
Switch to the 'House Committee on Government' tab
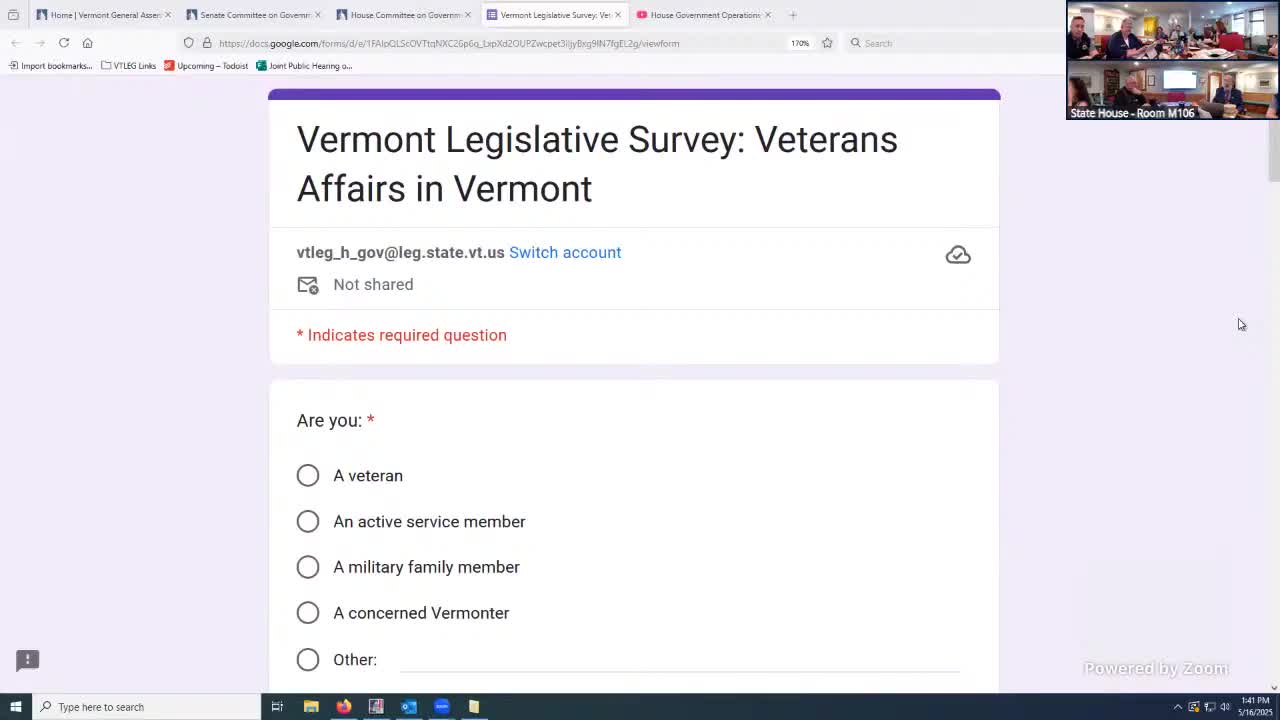(400, 15)
